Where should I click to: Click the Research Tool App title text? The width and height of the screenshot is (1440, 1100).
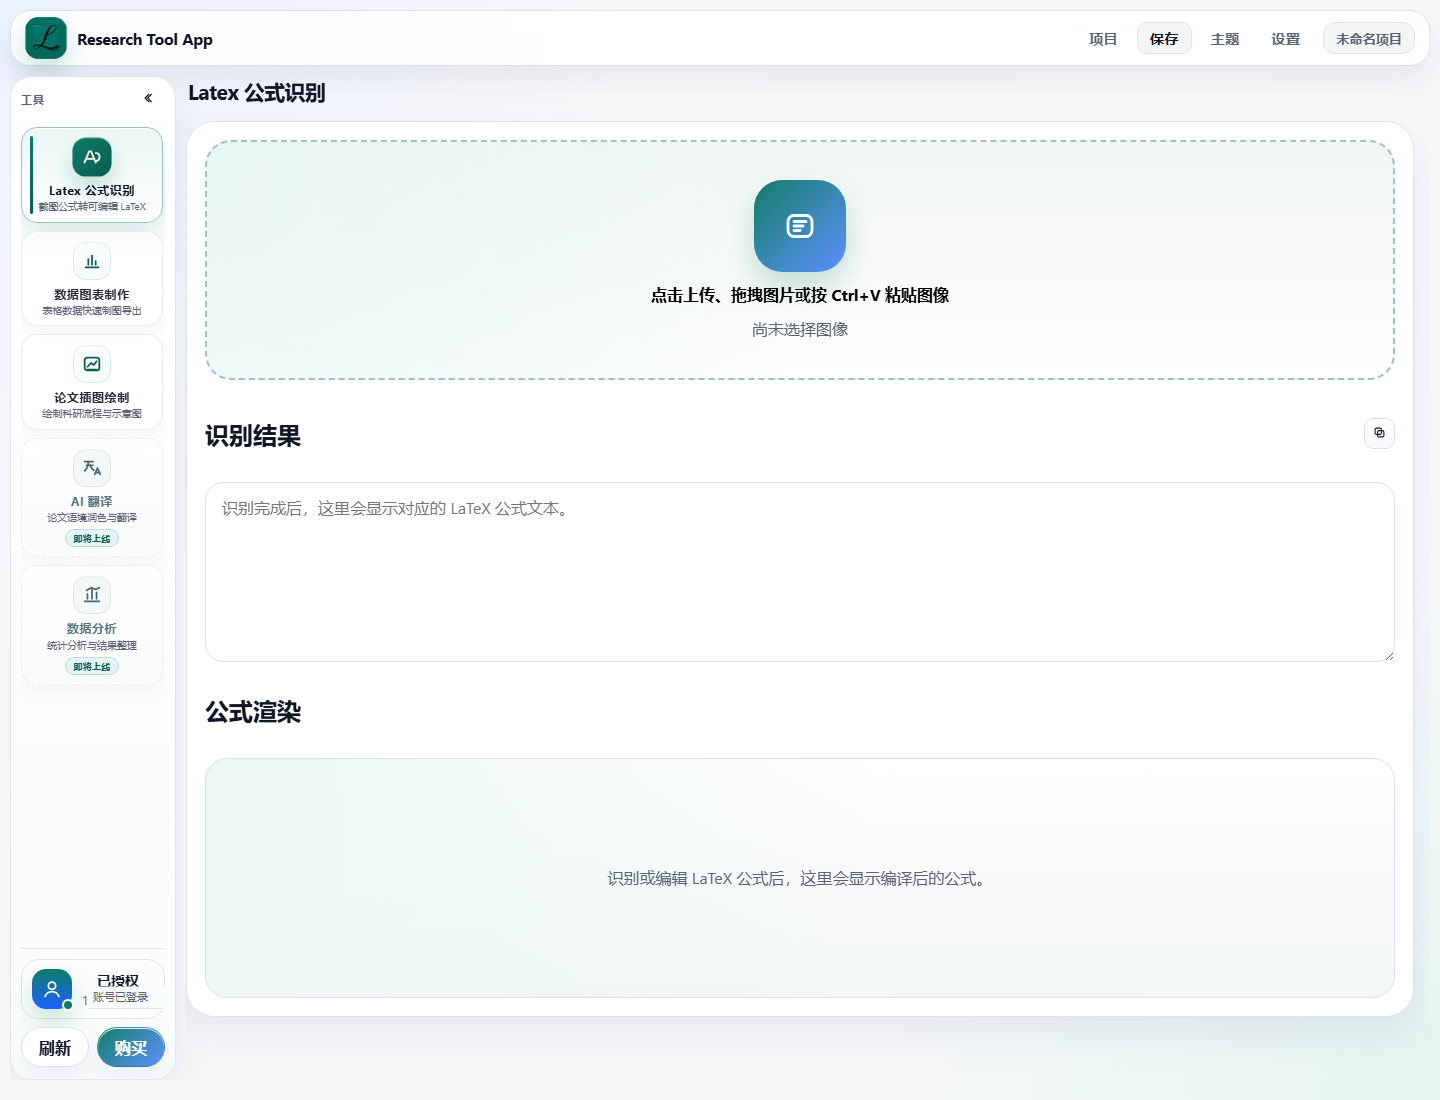[x=145, y=39]
